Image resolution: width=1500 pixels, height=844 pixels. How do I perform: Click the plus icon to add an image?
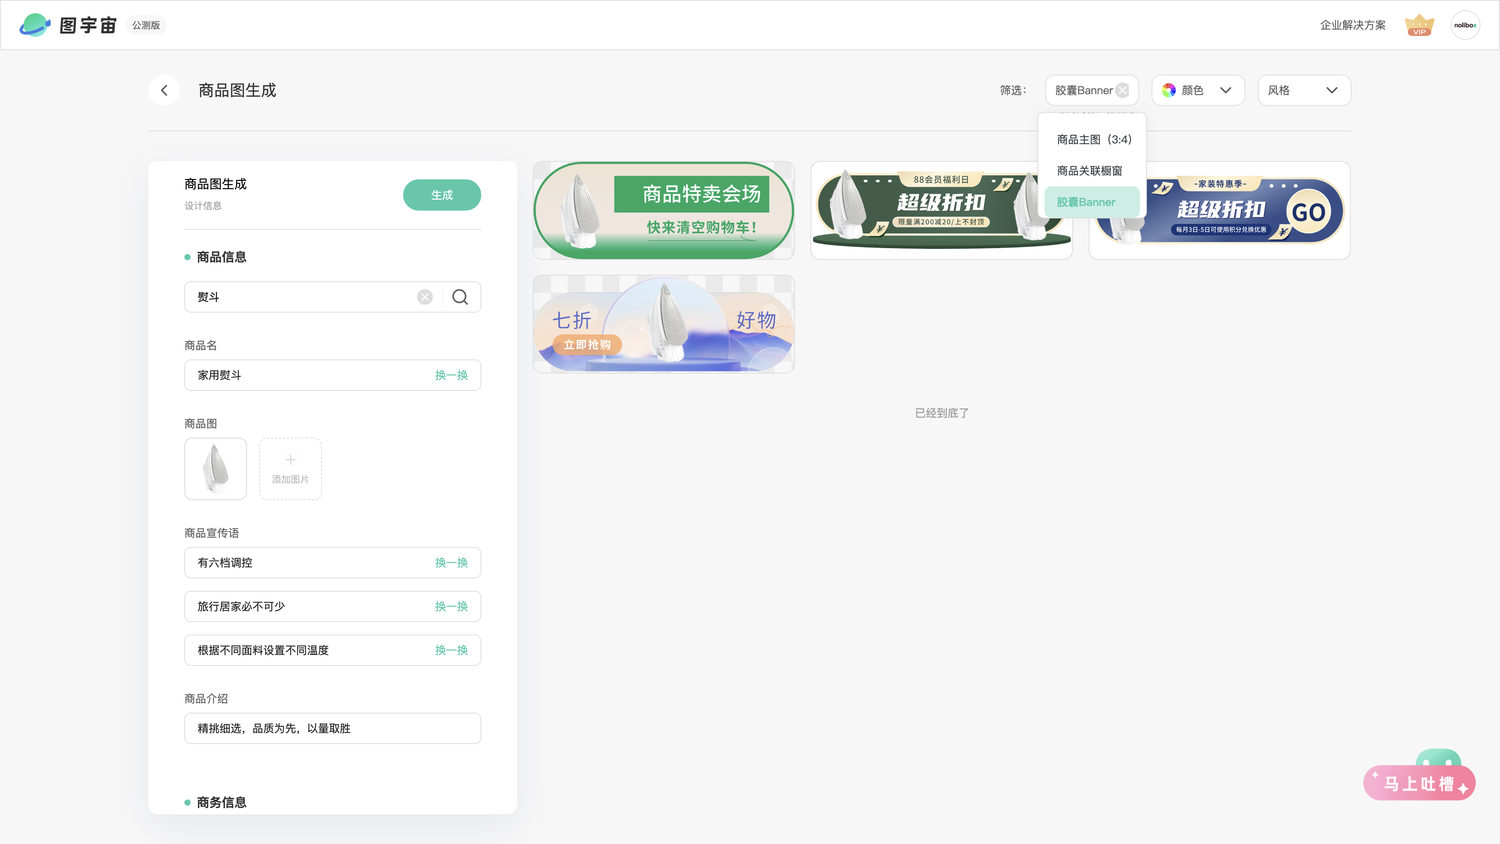[290, 460]
